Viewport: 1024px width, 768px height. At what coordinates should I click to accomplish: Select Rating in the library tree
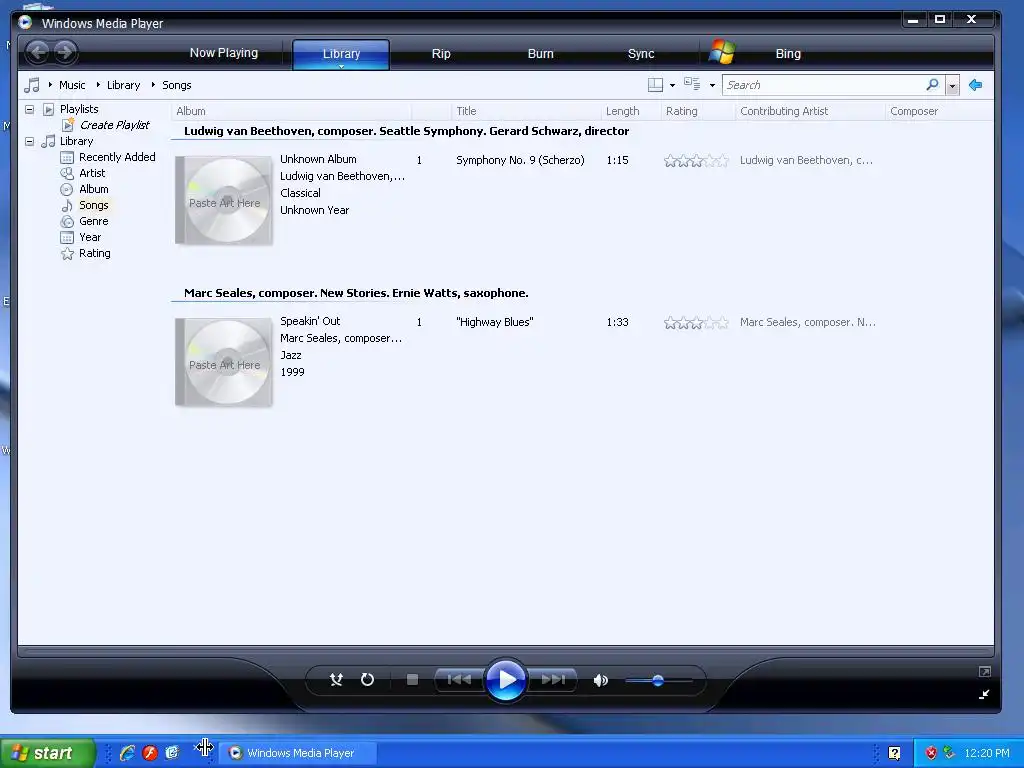[x=94, y=253]
